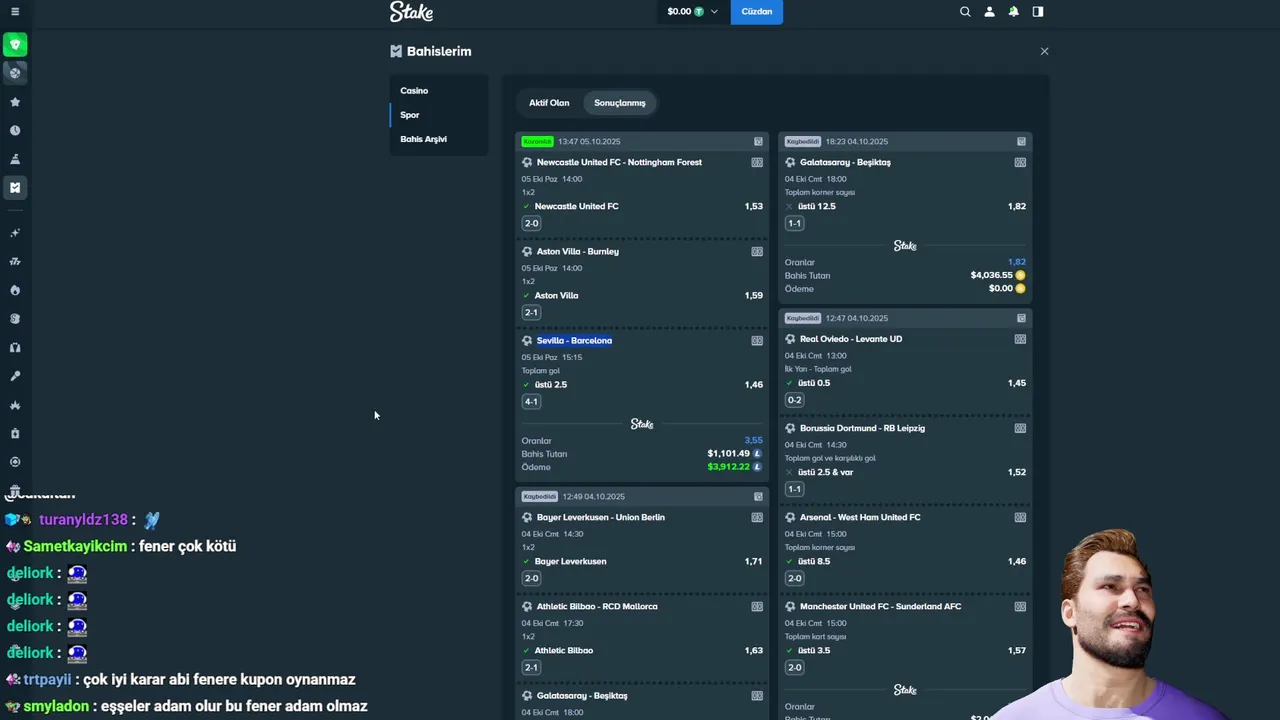Image resolution: width=1280 pixels, height=720 pixels.
Task: Click the 2-1 score badge for Aston Villa - Burnley
Action: [531, 313]
